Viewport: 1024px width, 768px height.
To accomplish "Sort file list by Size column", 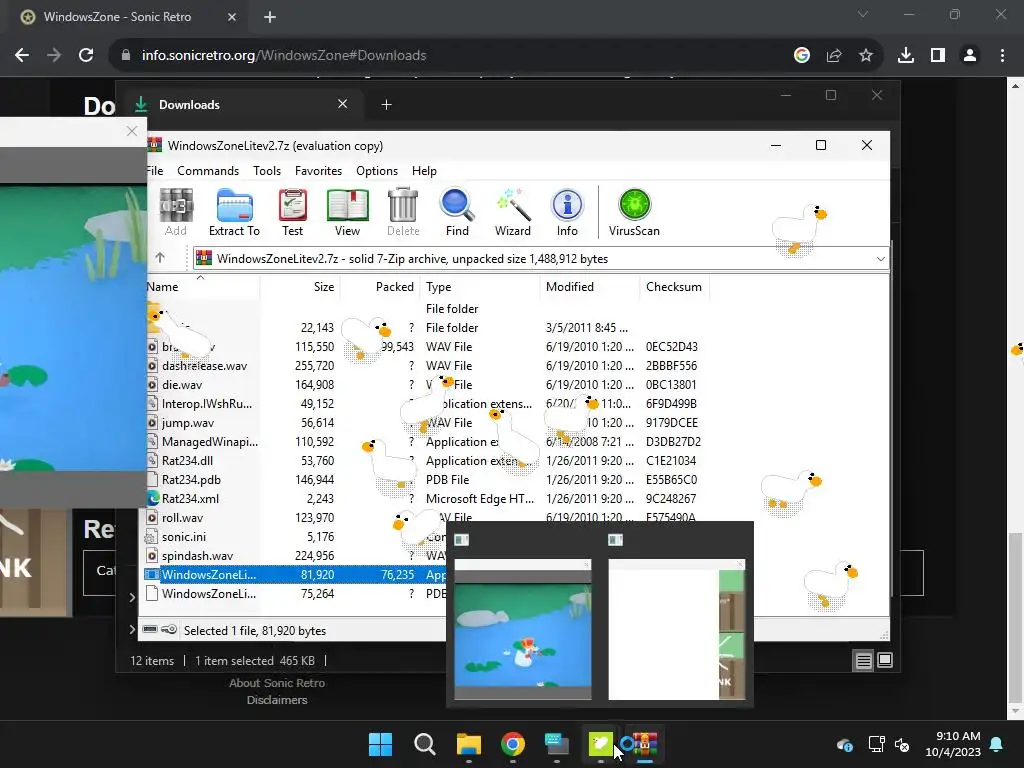I will coord(300,287).
